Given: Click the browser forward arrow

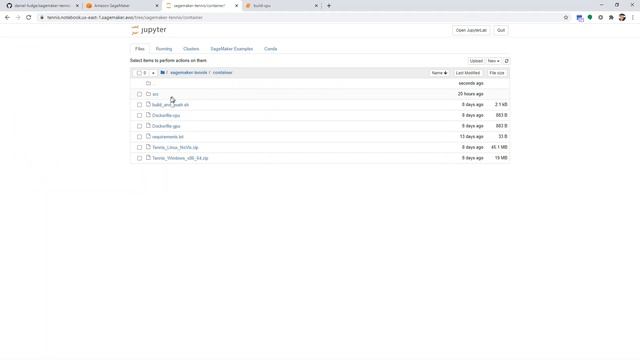Looking at the screenshot, I should click(18, 18).
